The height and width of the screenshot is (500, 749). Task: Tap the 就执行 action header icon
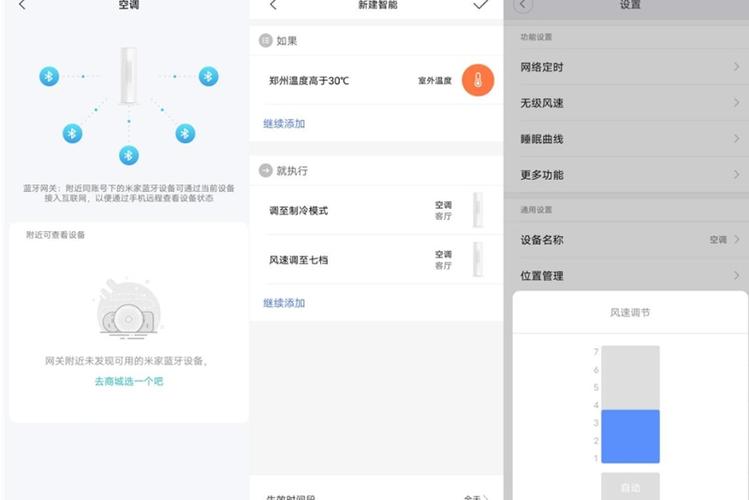(x=266, y=170)
